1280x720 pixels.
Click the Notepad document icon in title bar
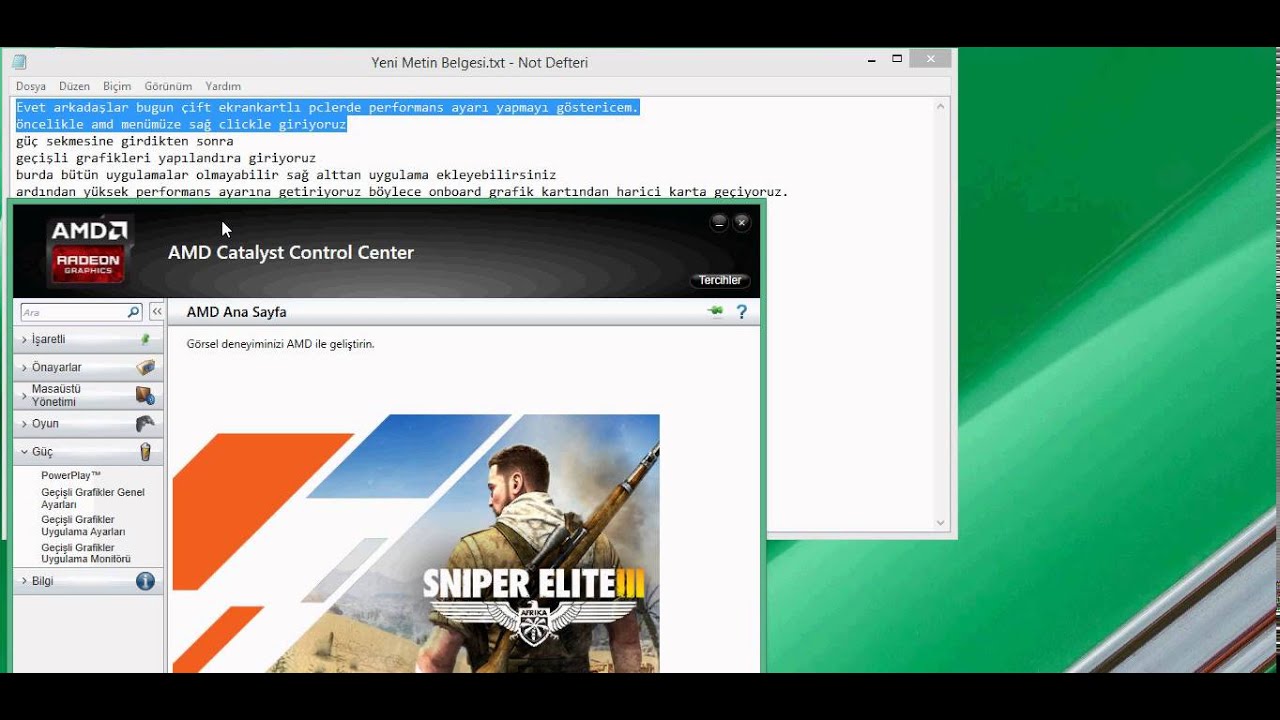pos(19,62)
